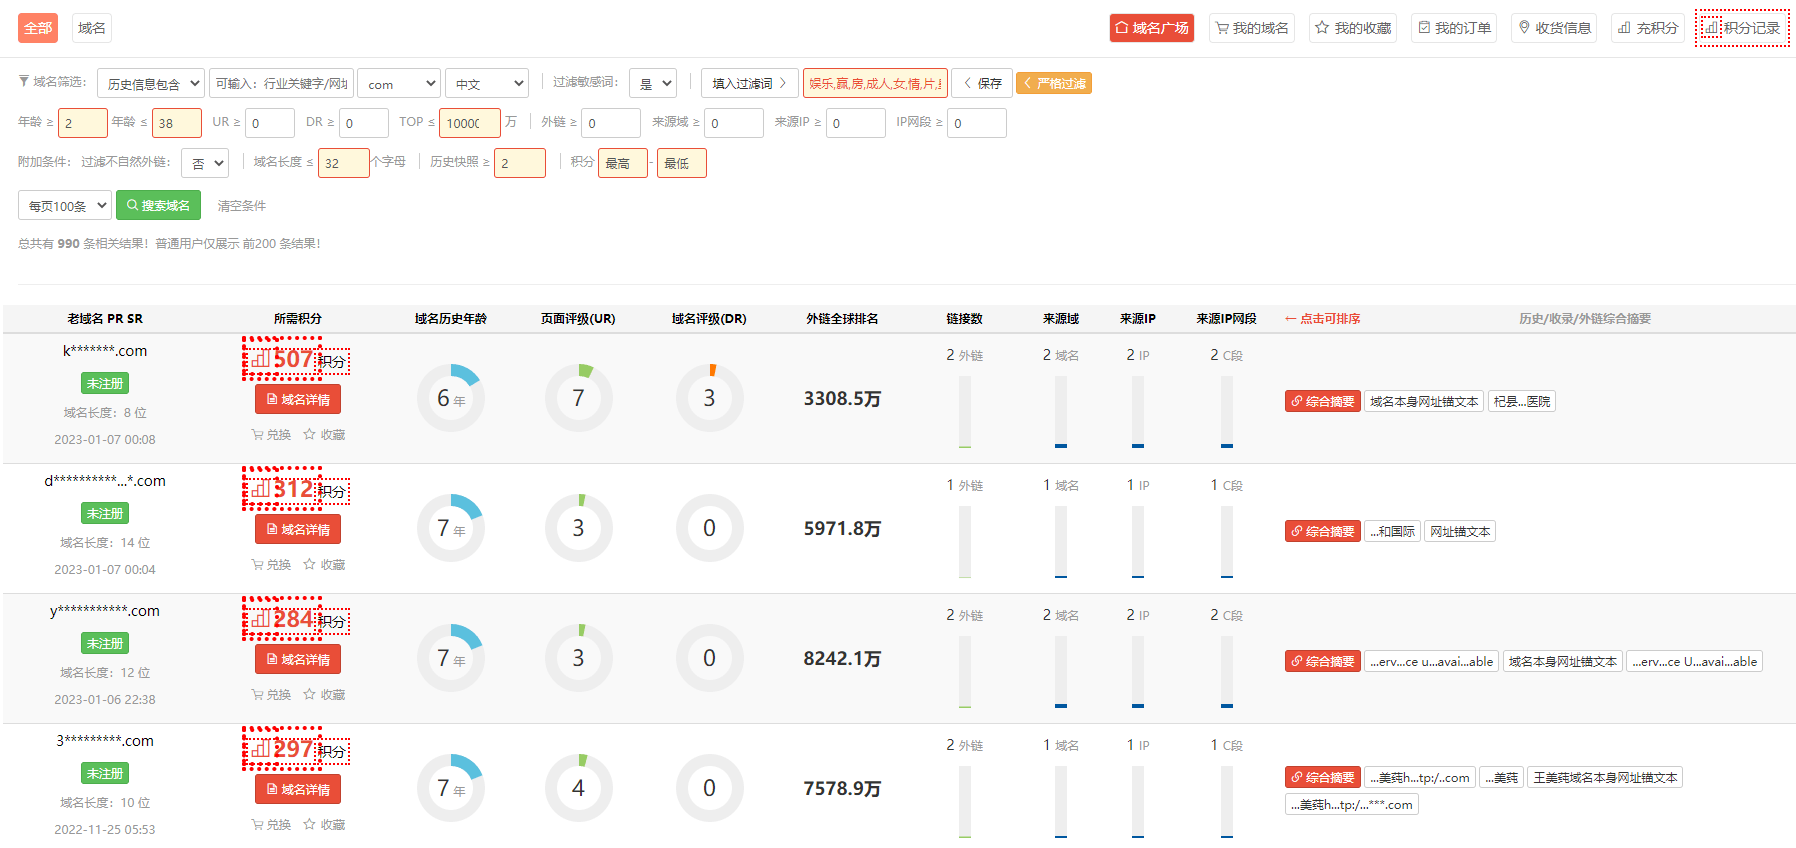This screenshot has width=1796, height=848.
Task: Click 域名详情 for the 297积分 domain
Action: point(298,789)
